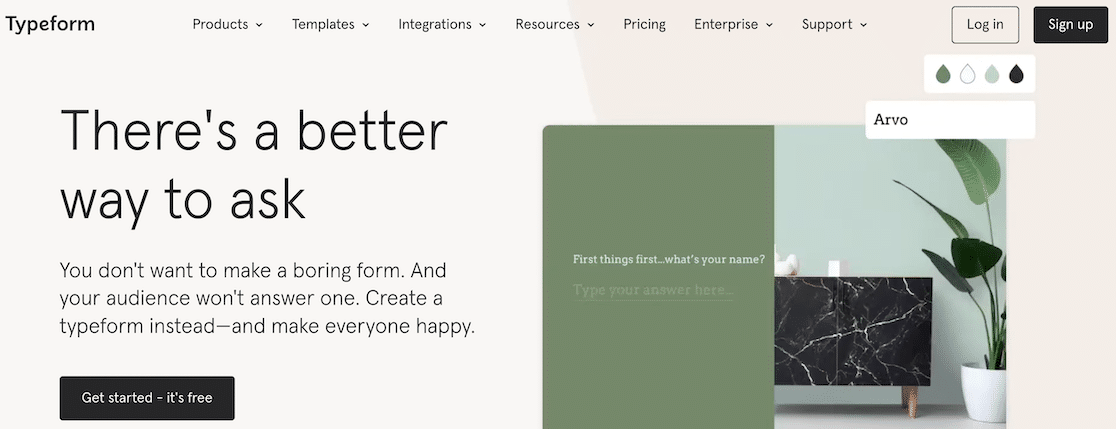The width and height of the screenshot is (1116, 429).
Task: Open the Templates menu
Action: (331, 24)
